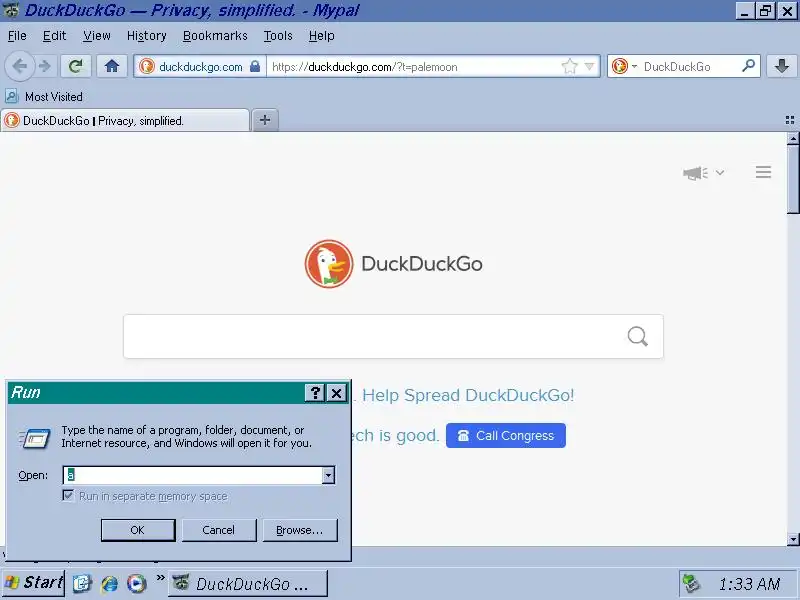
Task: Expand the quick launch overflow chevron
Action: click(160, 578)
